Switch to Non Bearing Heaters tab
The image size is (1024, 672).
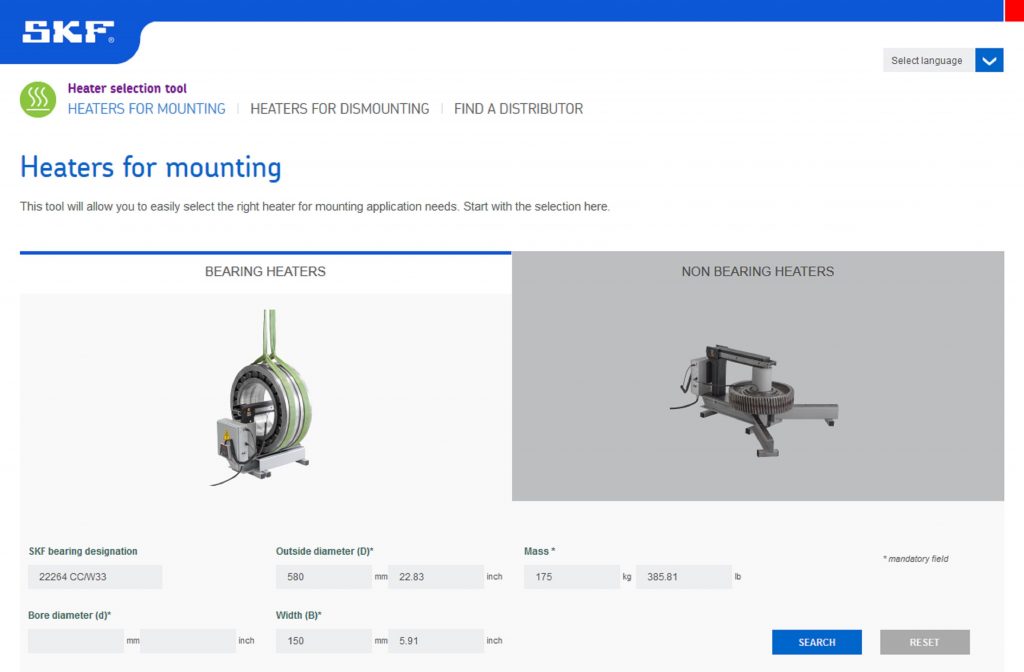point(757,271)
